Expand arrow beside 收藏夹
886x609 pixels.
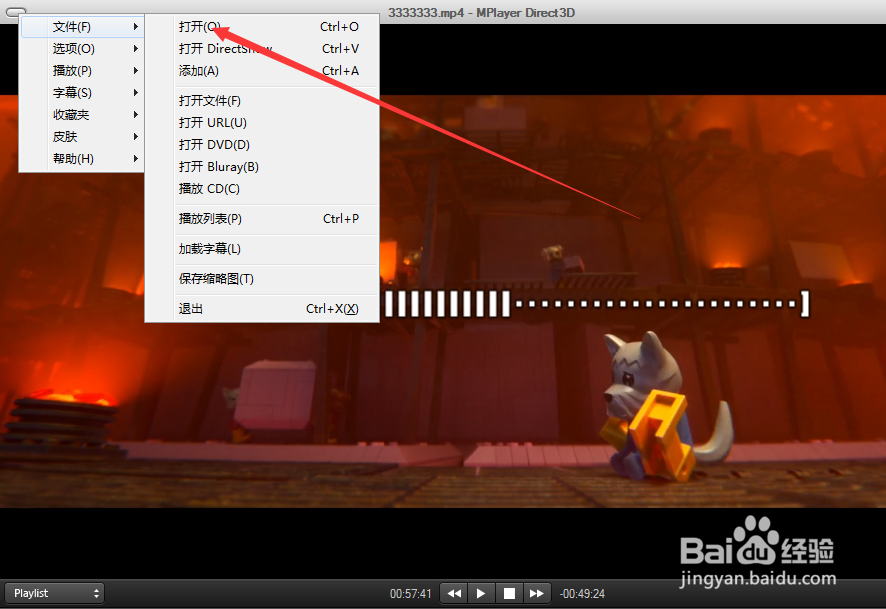(x=136, y=115)
